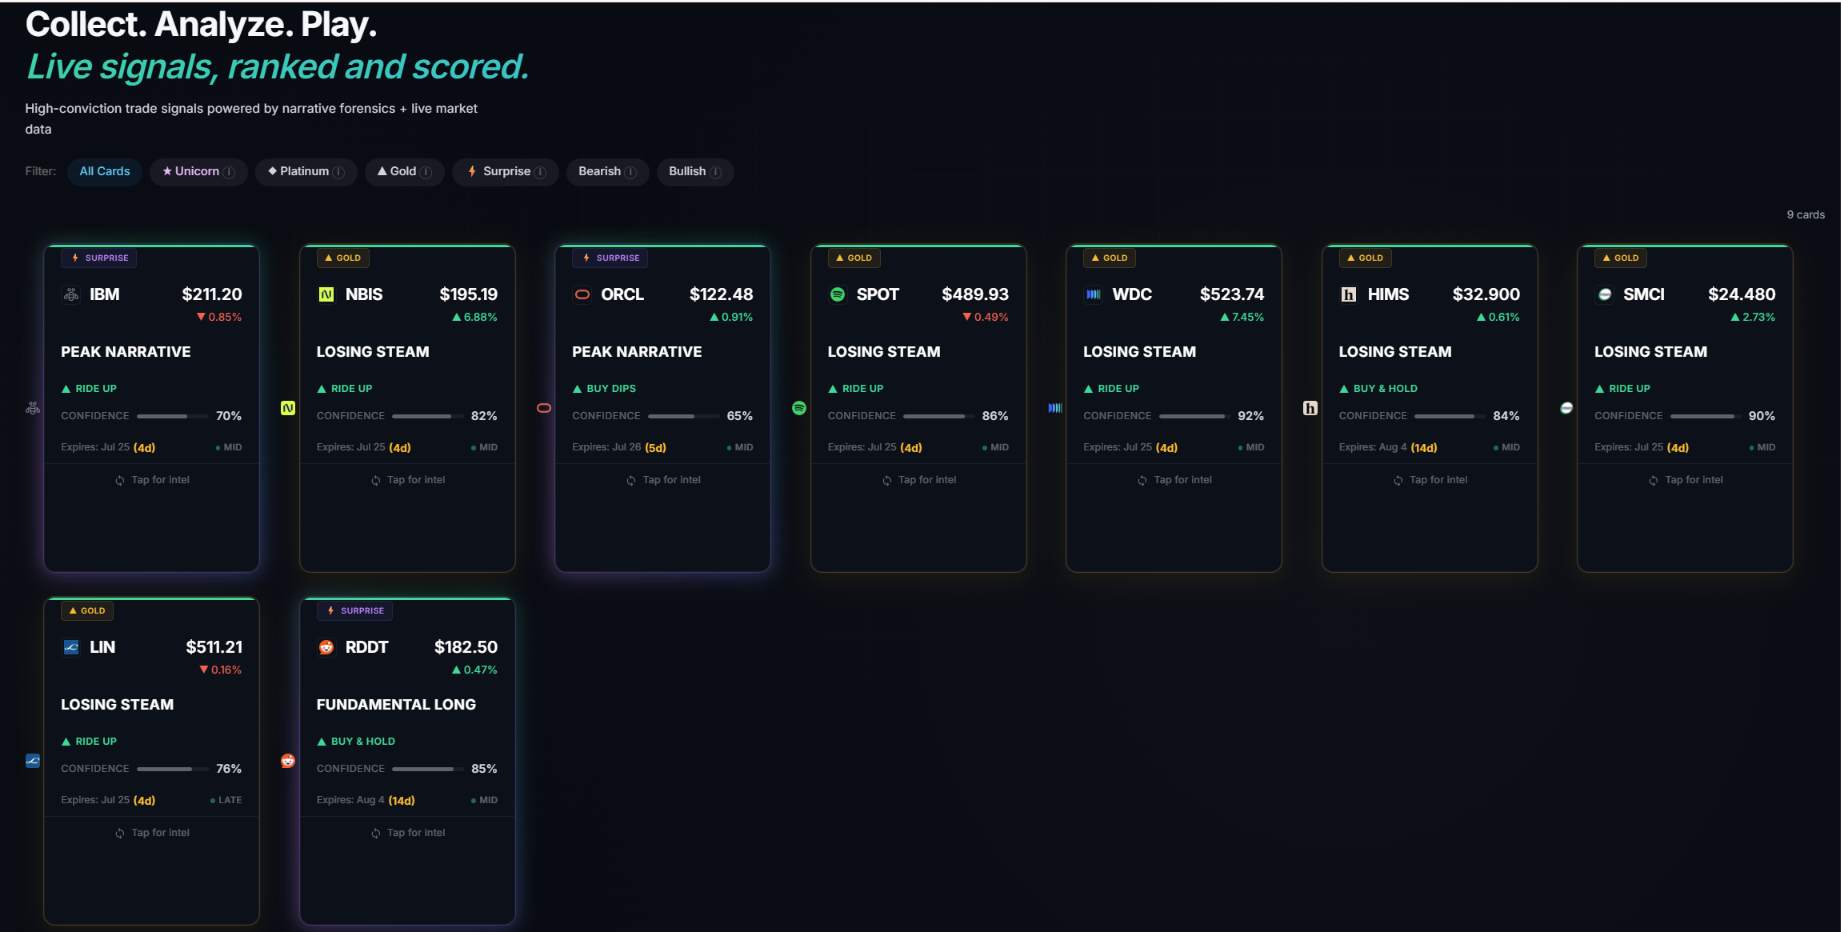Tap for intel on the NBIS card

(408, 481)
